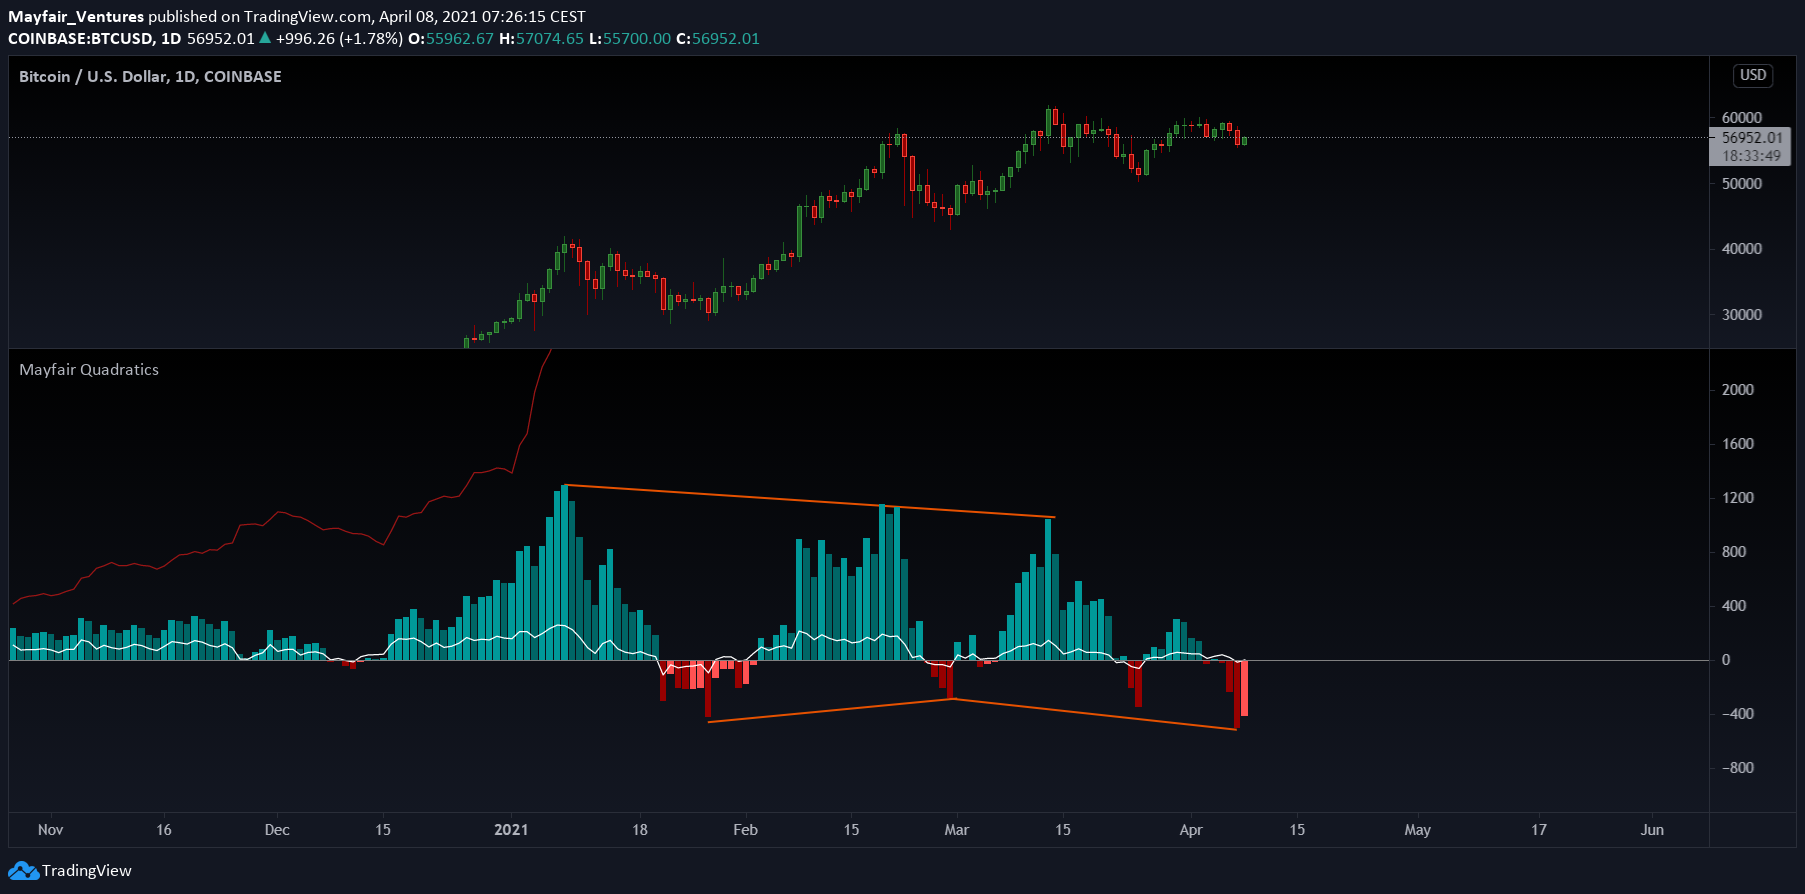The image size is (1805, 894).
Task: Click the 18 date label on time axis
Action: (640, 830)
